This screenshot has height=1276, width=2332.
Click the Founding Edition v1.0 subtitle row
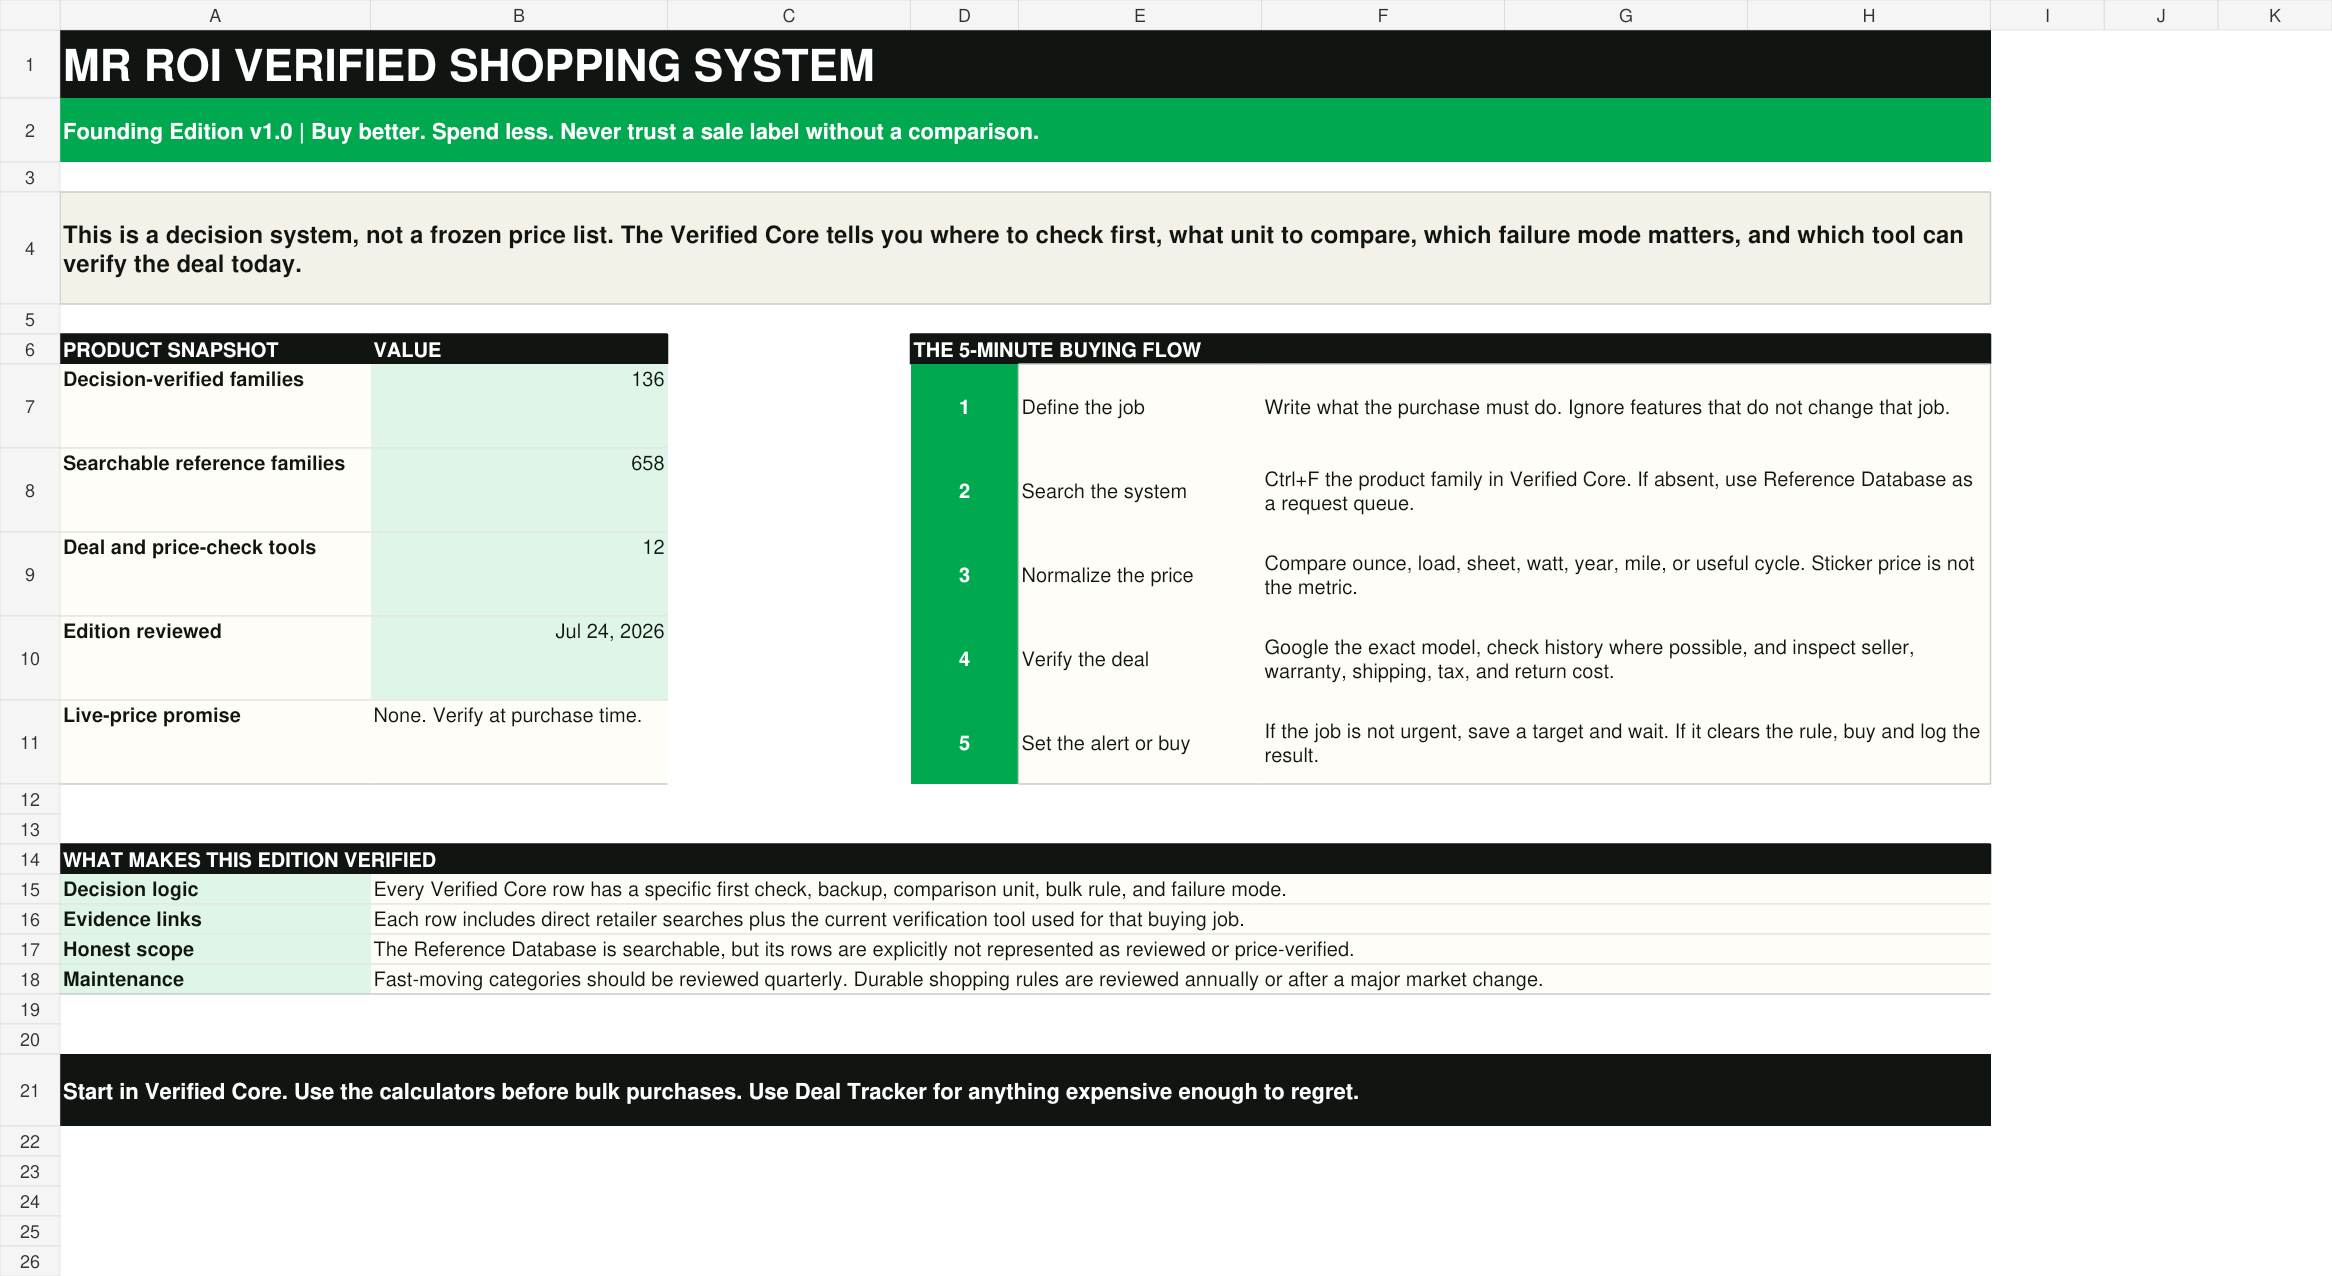(1025, 131)
